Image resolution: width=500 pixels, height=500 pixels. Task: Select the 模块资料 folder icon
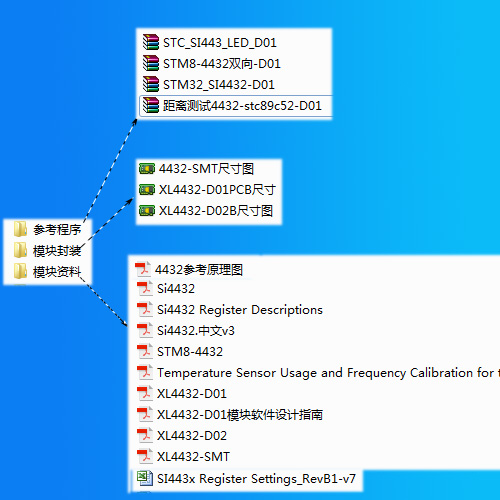coord(20,271)
